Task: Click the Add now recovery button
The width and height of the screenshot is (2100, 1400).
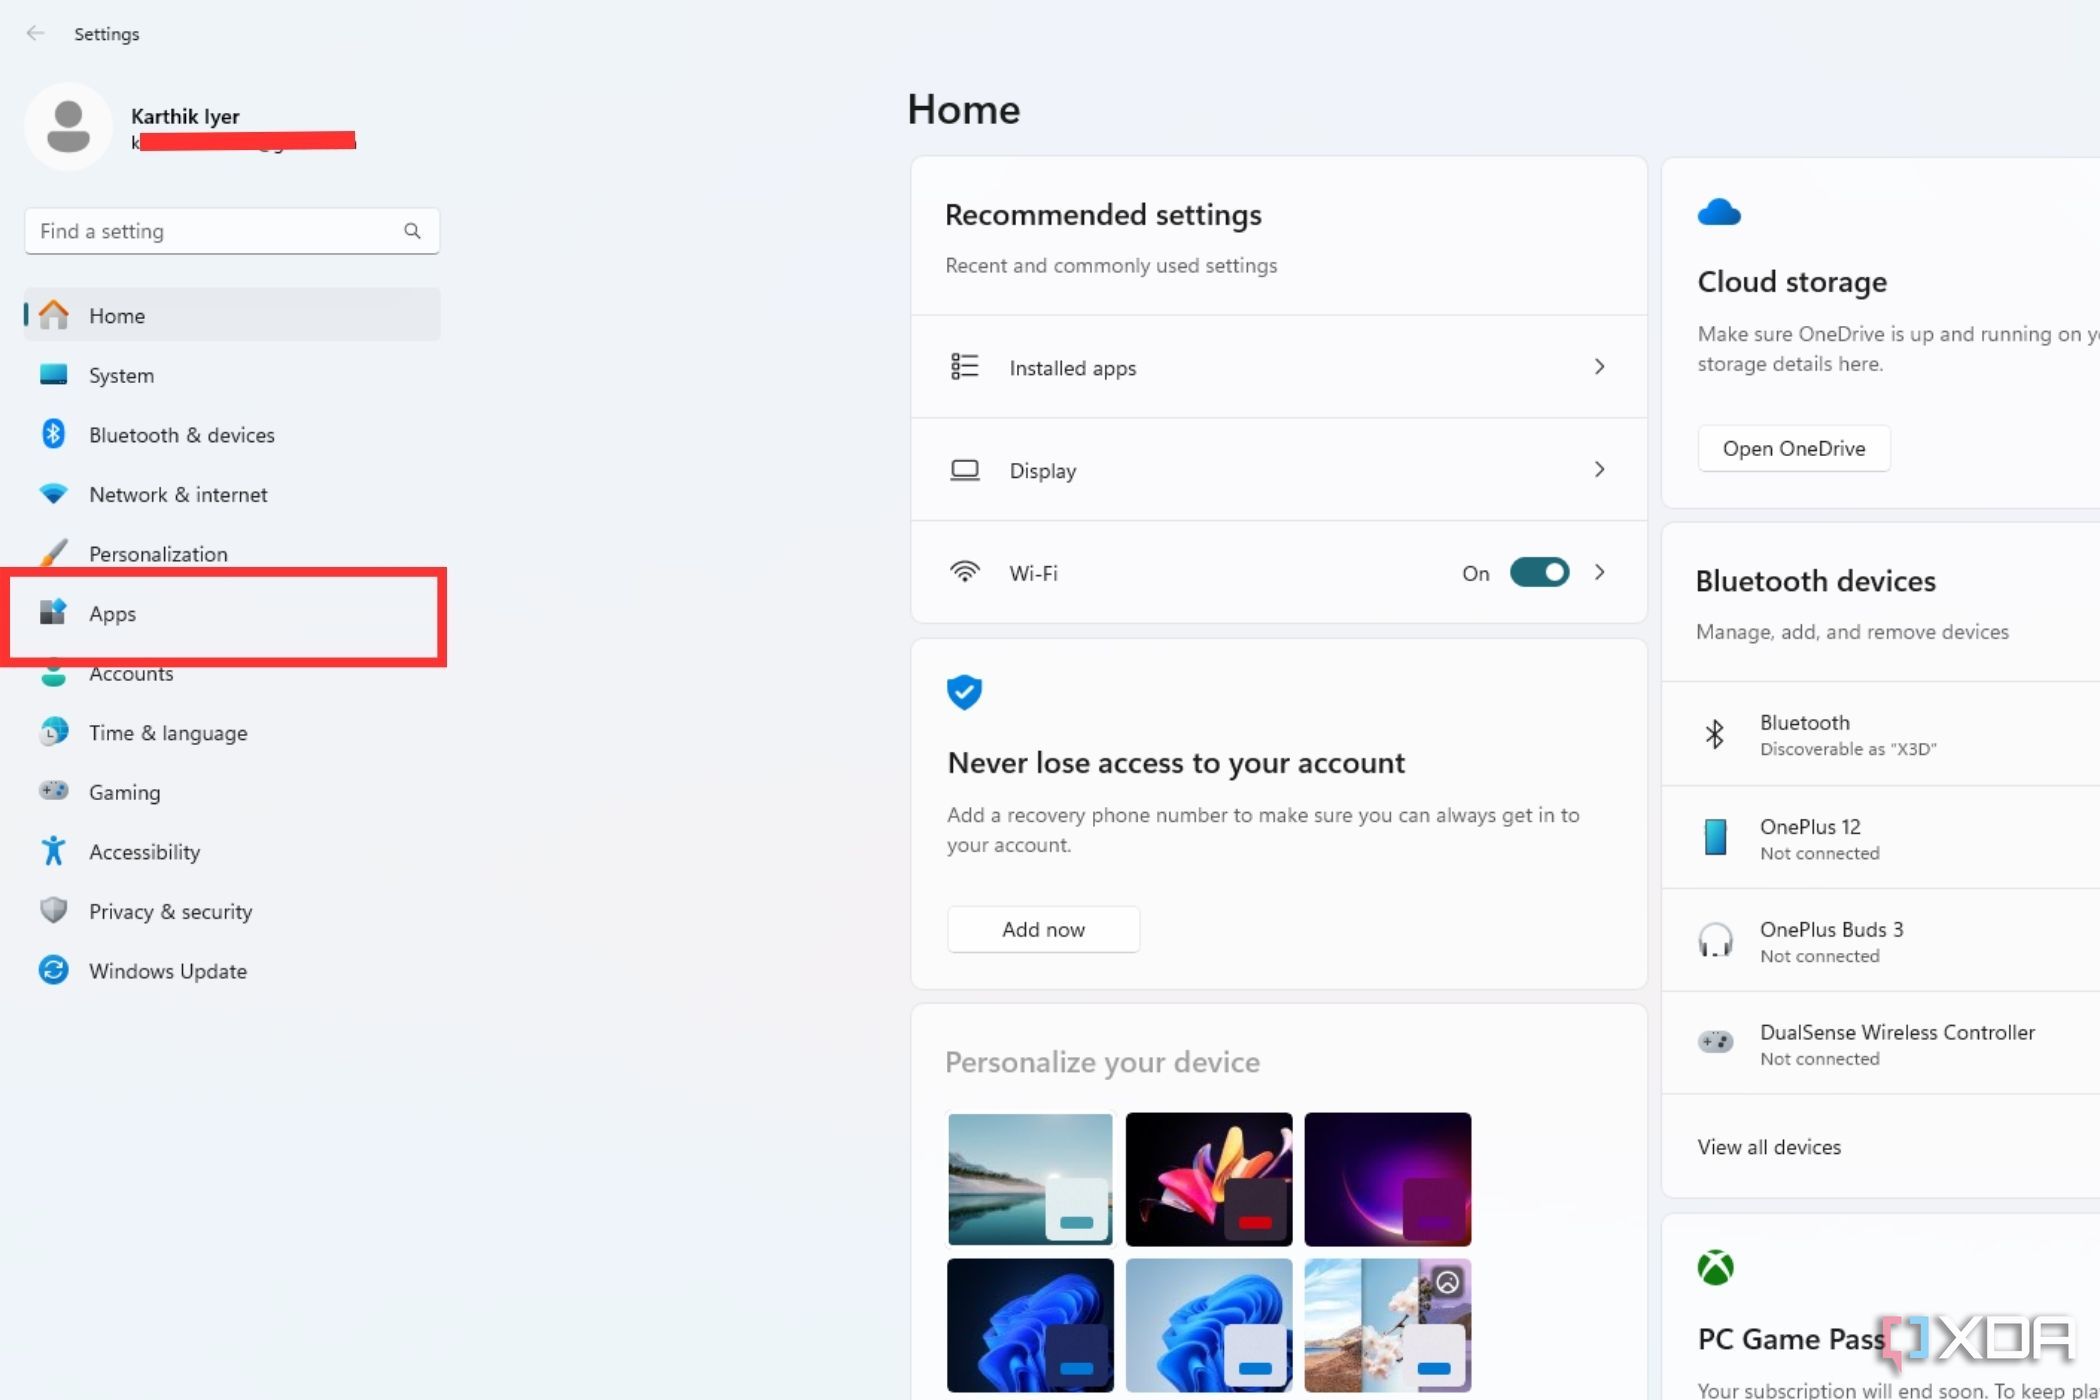Action: tap(1042, 928)
